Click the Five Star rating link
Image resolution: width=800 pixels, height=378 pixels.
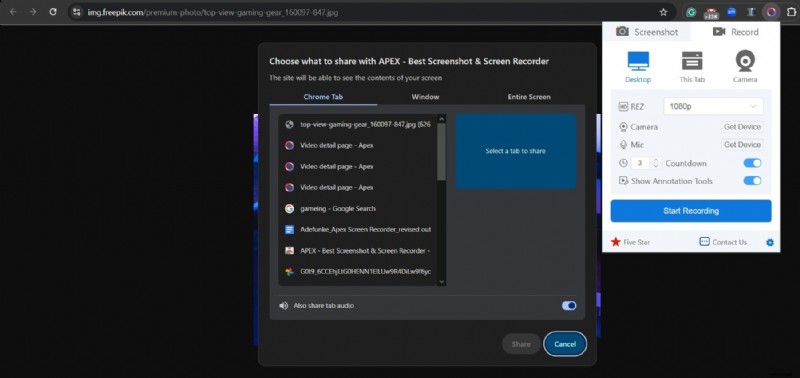(631, 242)
